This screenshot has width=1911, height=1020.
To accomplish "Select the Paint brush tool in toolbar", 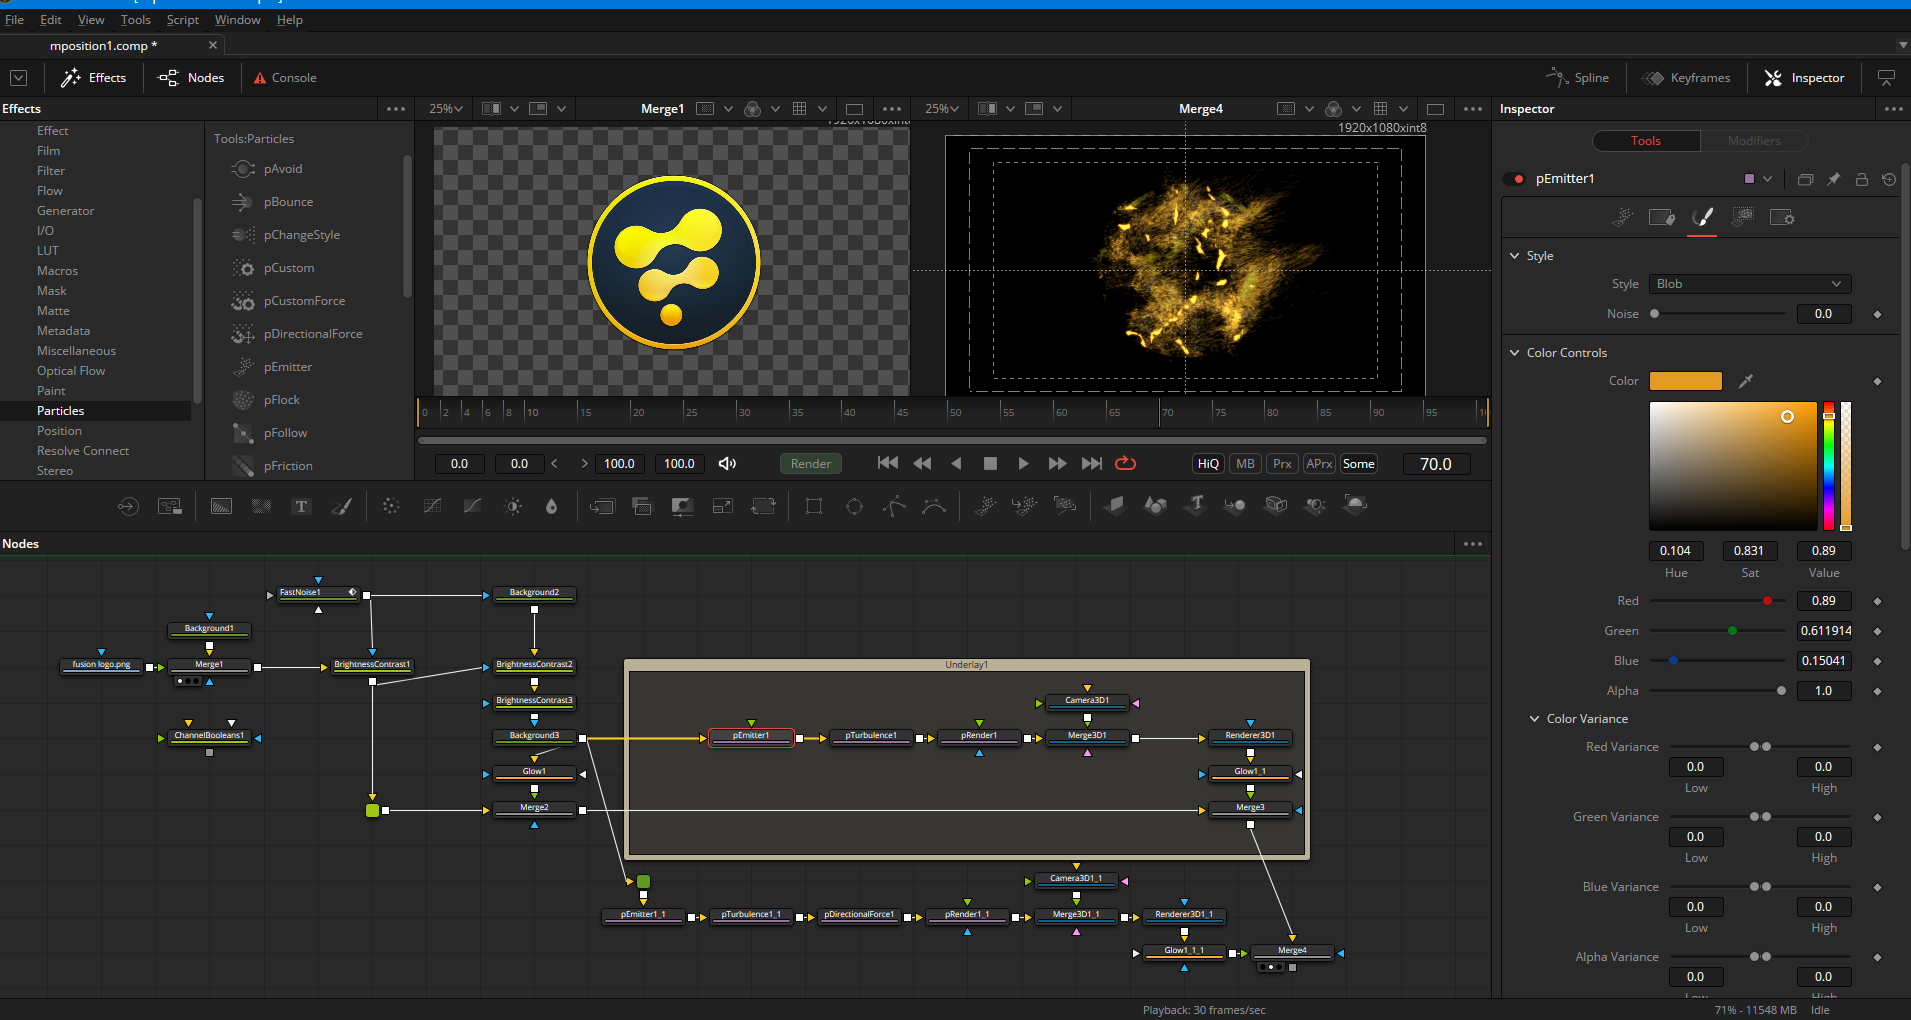I will click(341, 506).
